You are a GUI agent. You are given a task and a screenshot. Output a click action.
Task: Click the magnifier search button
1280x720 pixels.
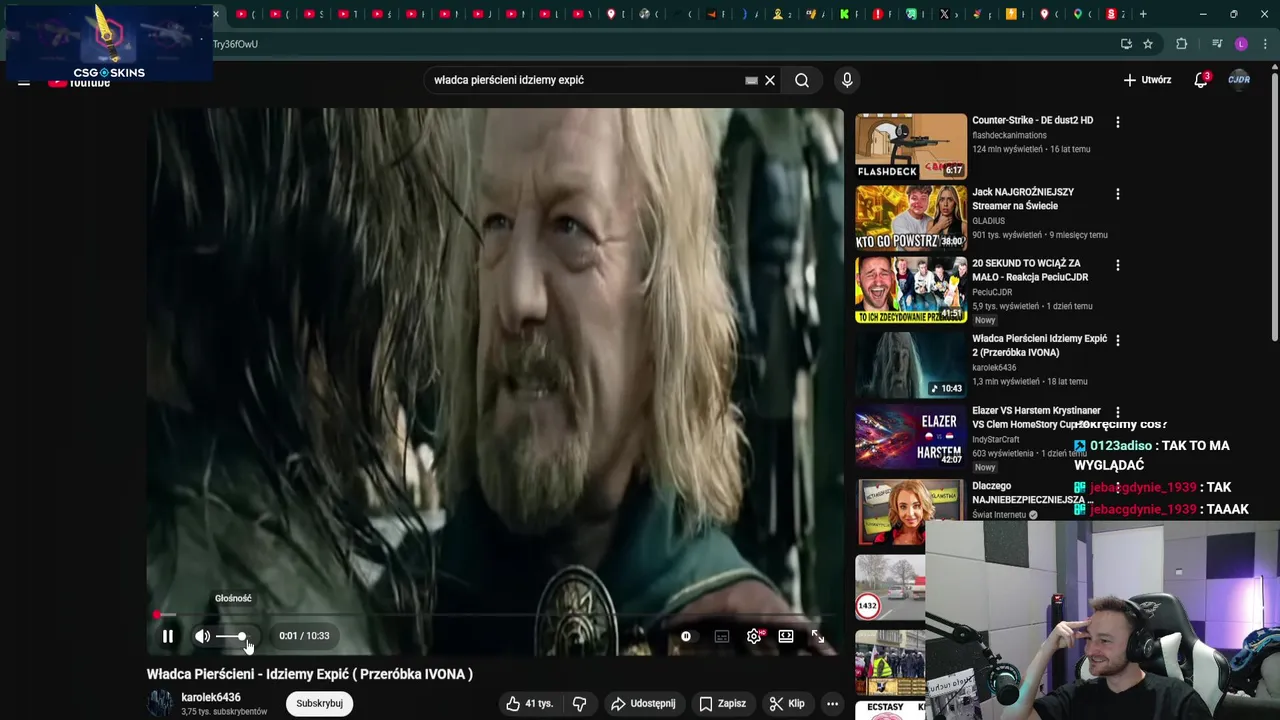pos(802,80)
